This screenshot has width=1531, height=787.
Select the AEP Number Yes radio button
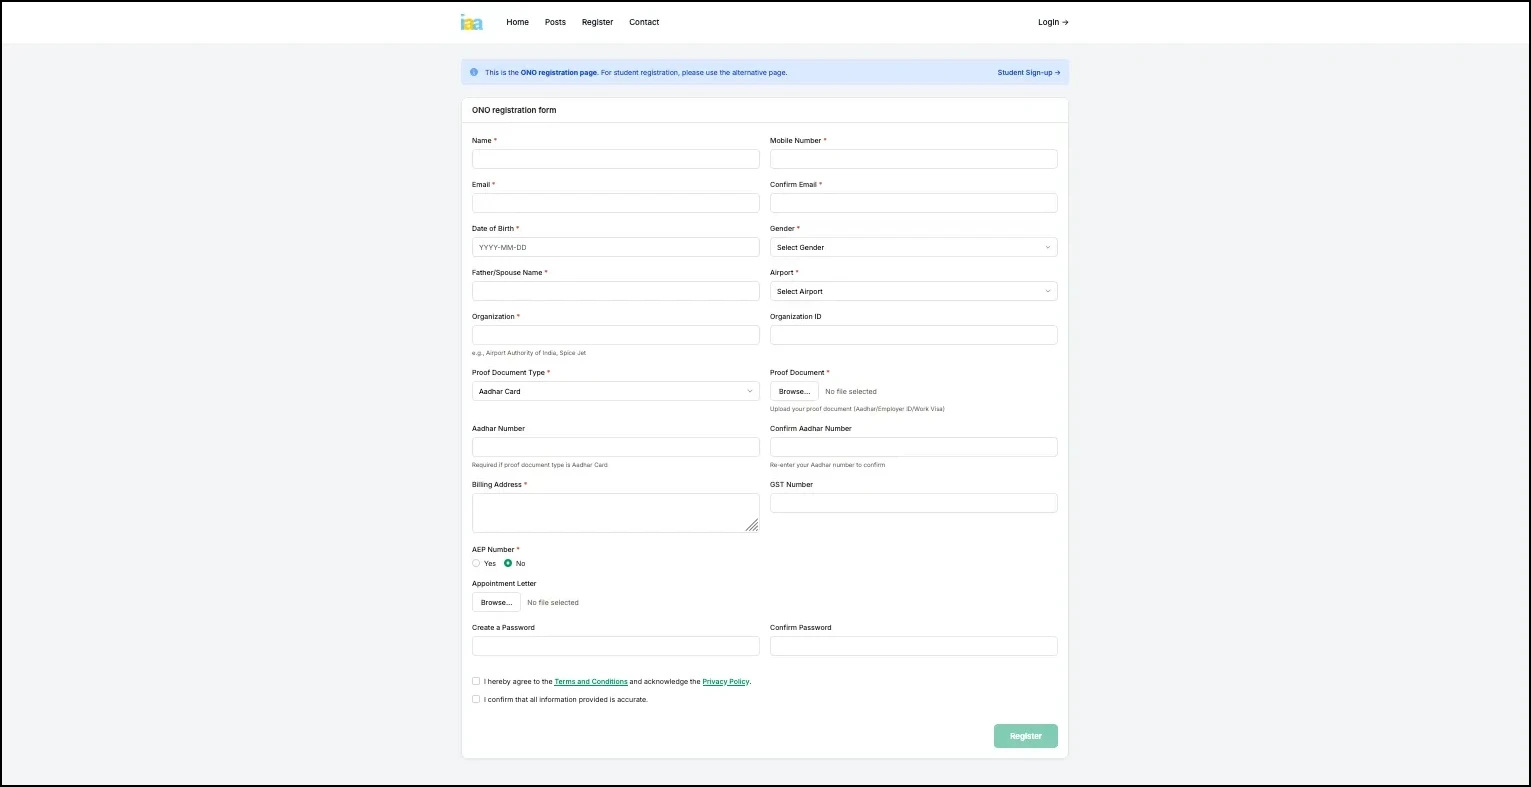point(476,563)
